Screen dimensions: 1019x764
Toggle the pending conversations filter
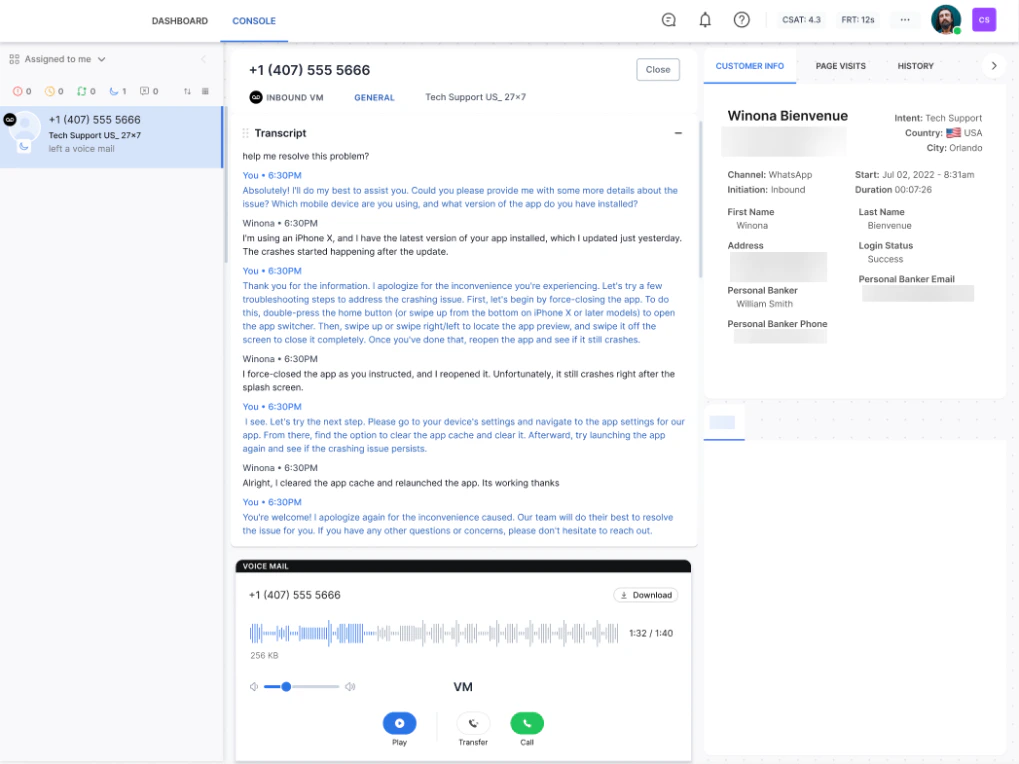[50, 92]
